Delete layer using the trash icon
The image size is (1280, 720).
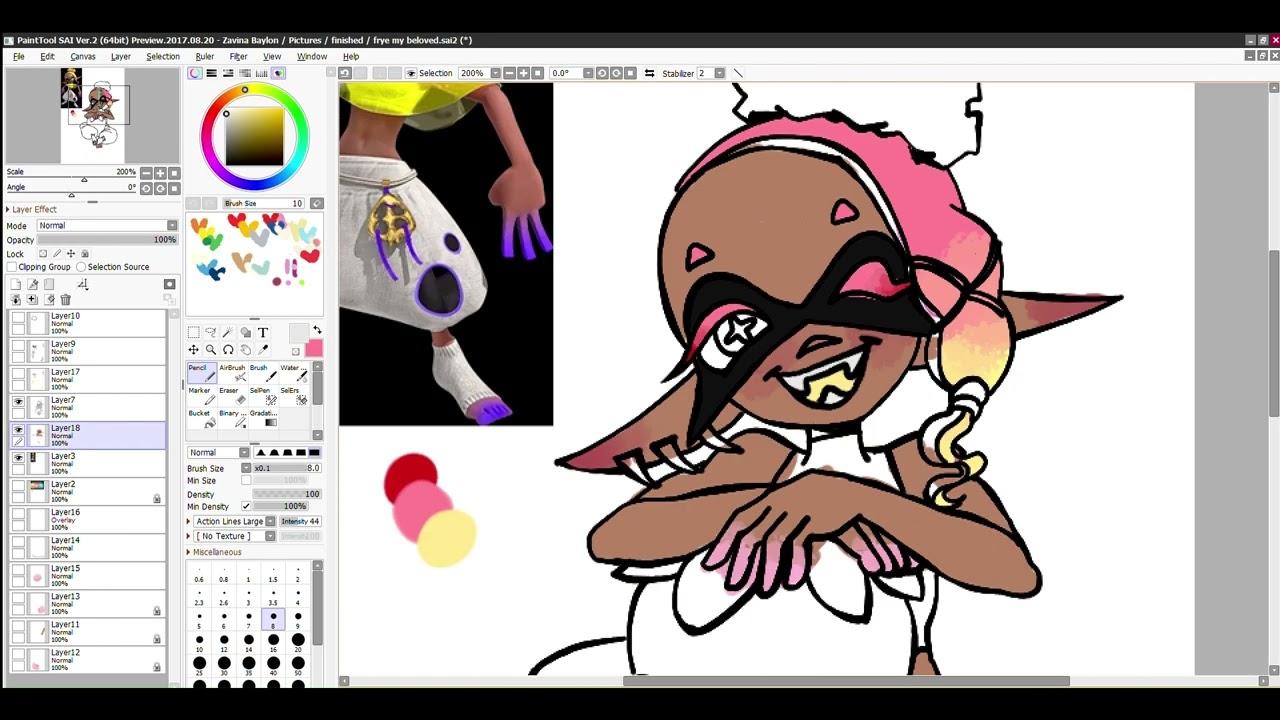click(x=66, y=299)
